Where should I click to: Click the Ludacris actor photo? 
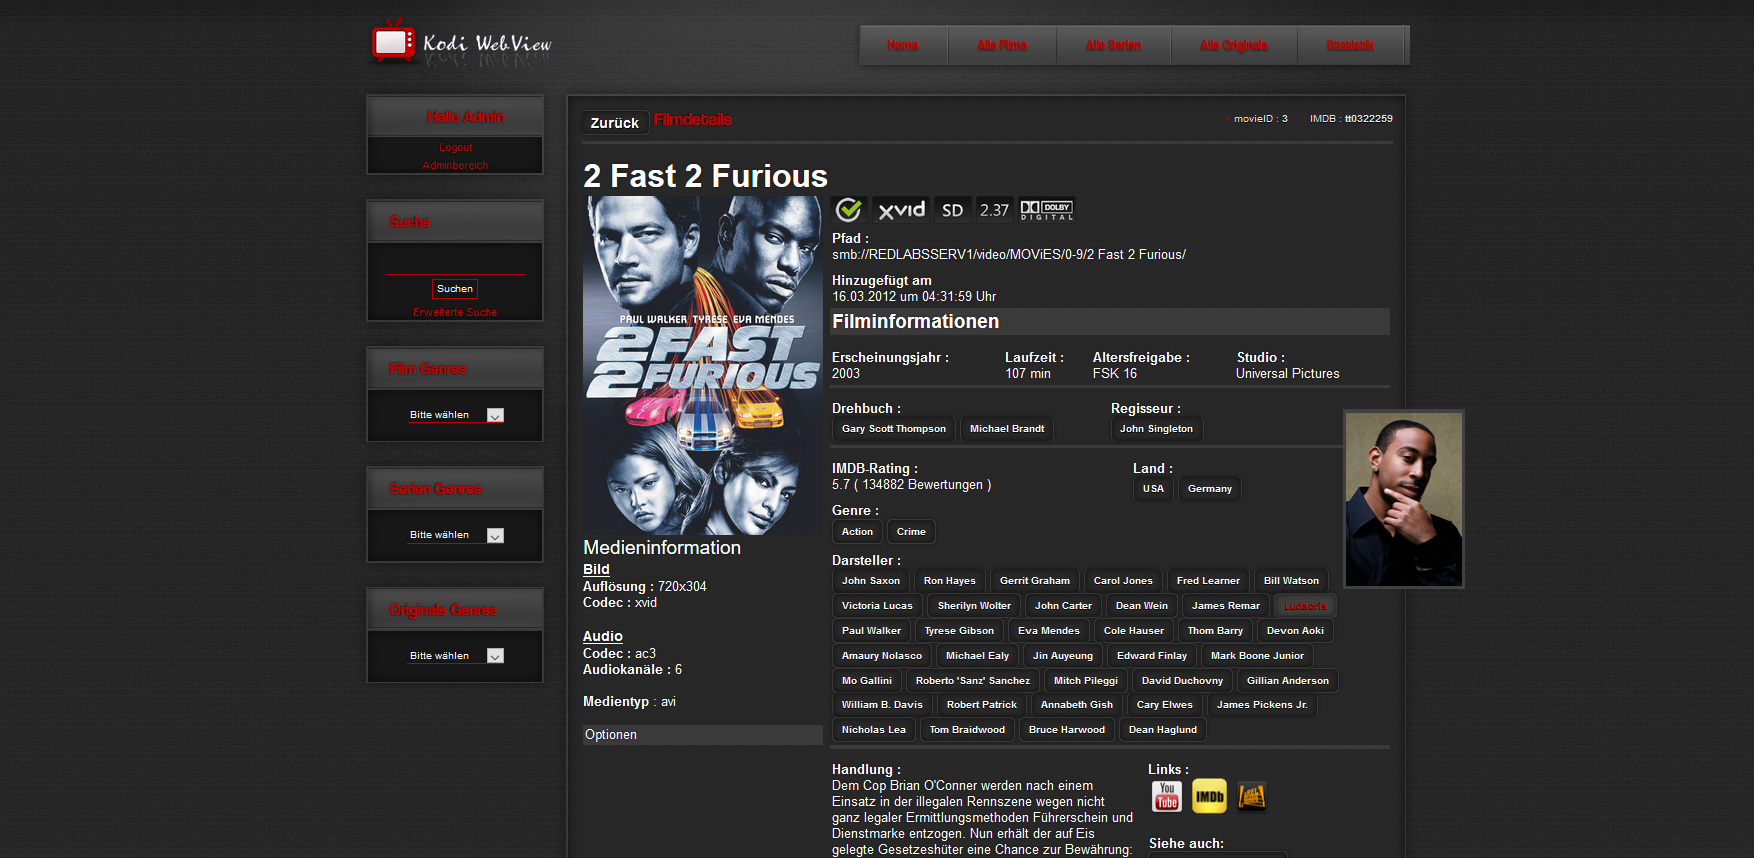[1404, 499]
